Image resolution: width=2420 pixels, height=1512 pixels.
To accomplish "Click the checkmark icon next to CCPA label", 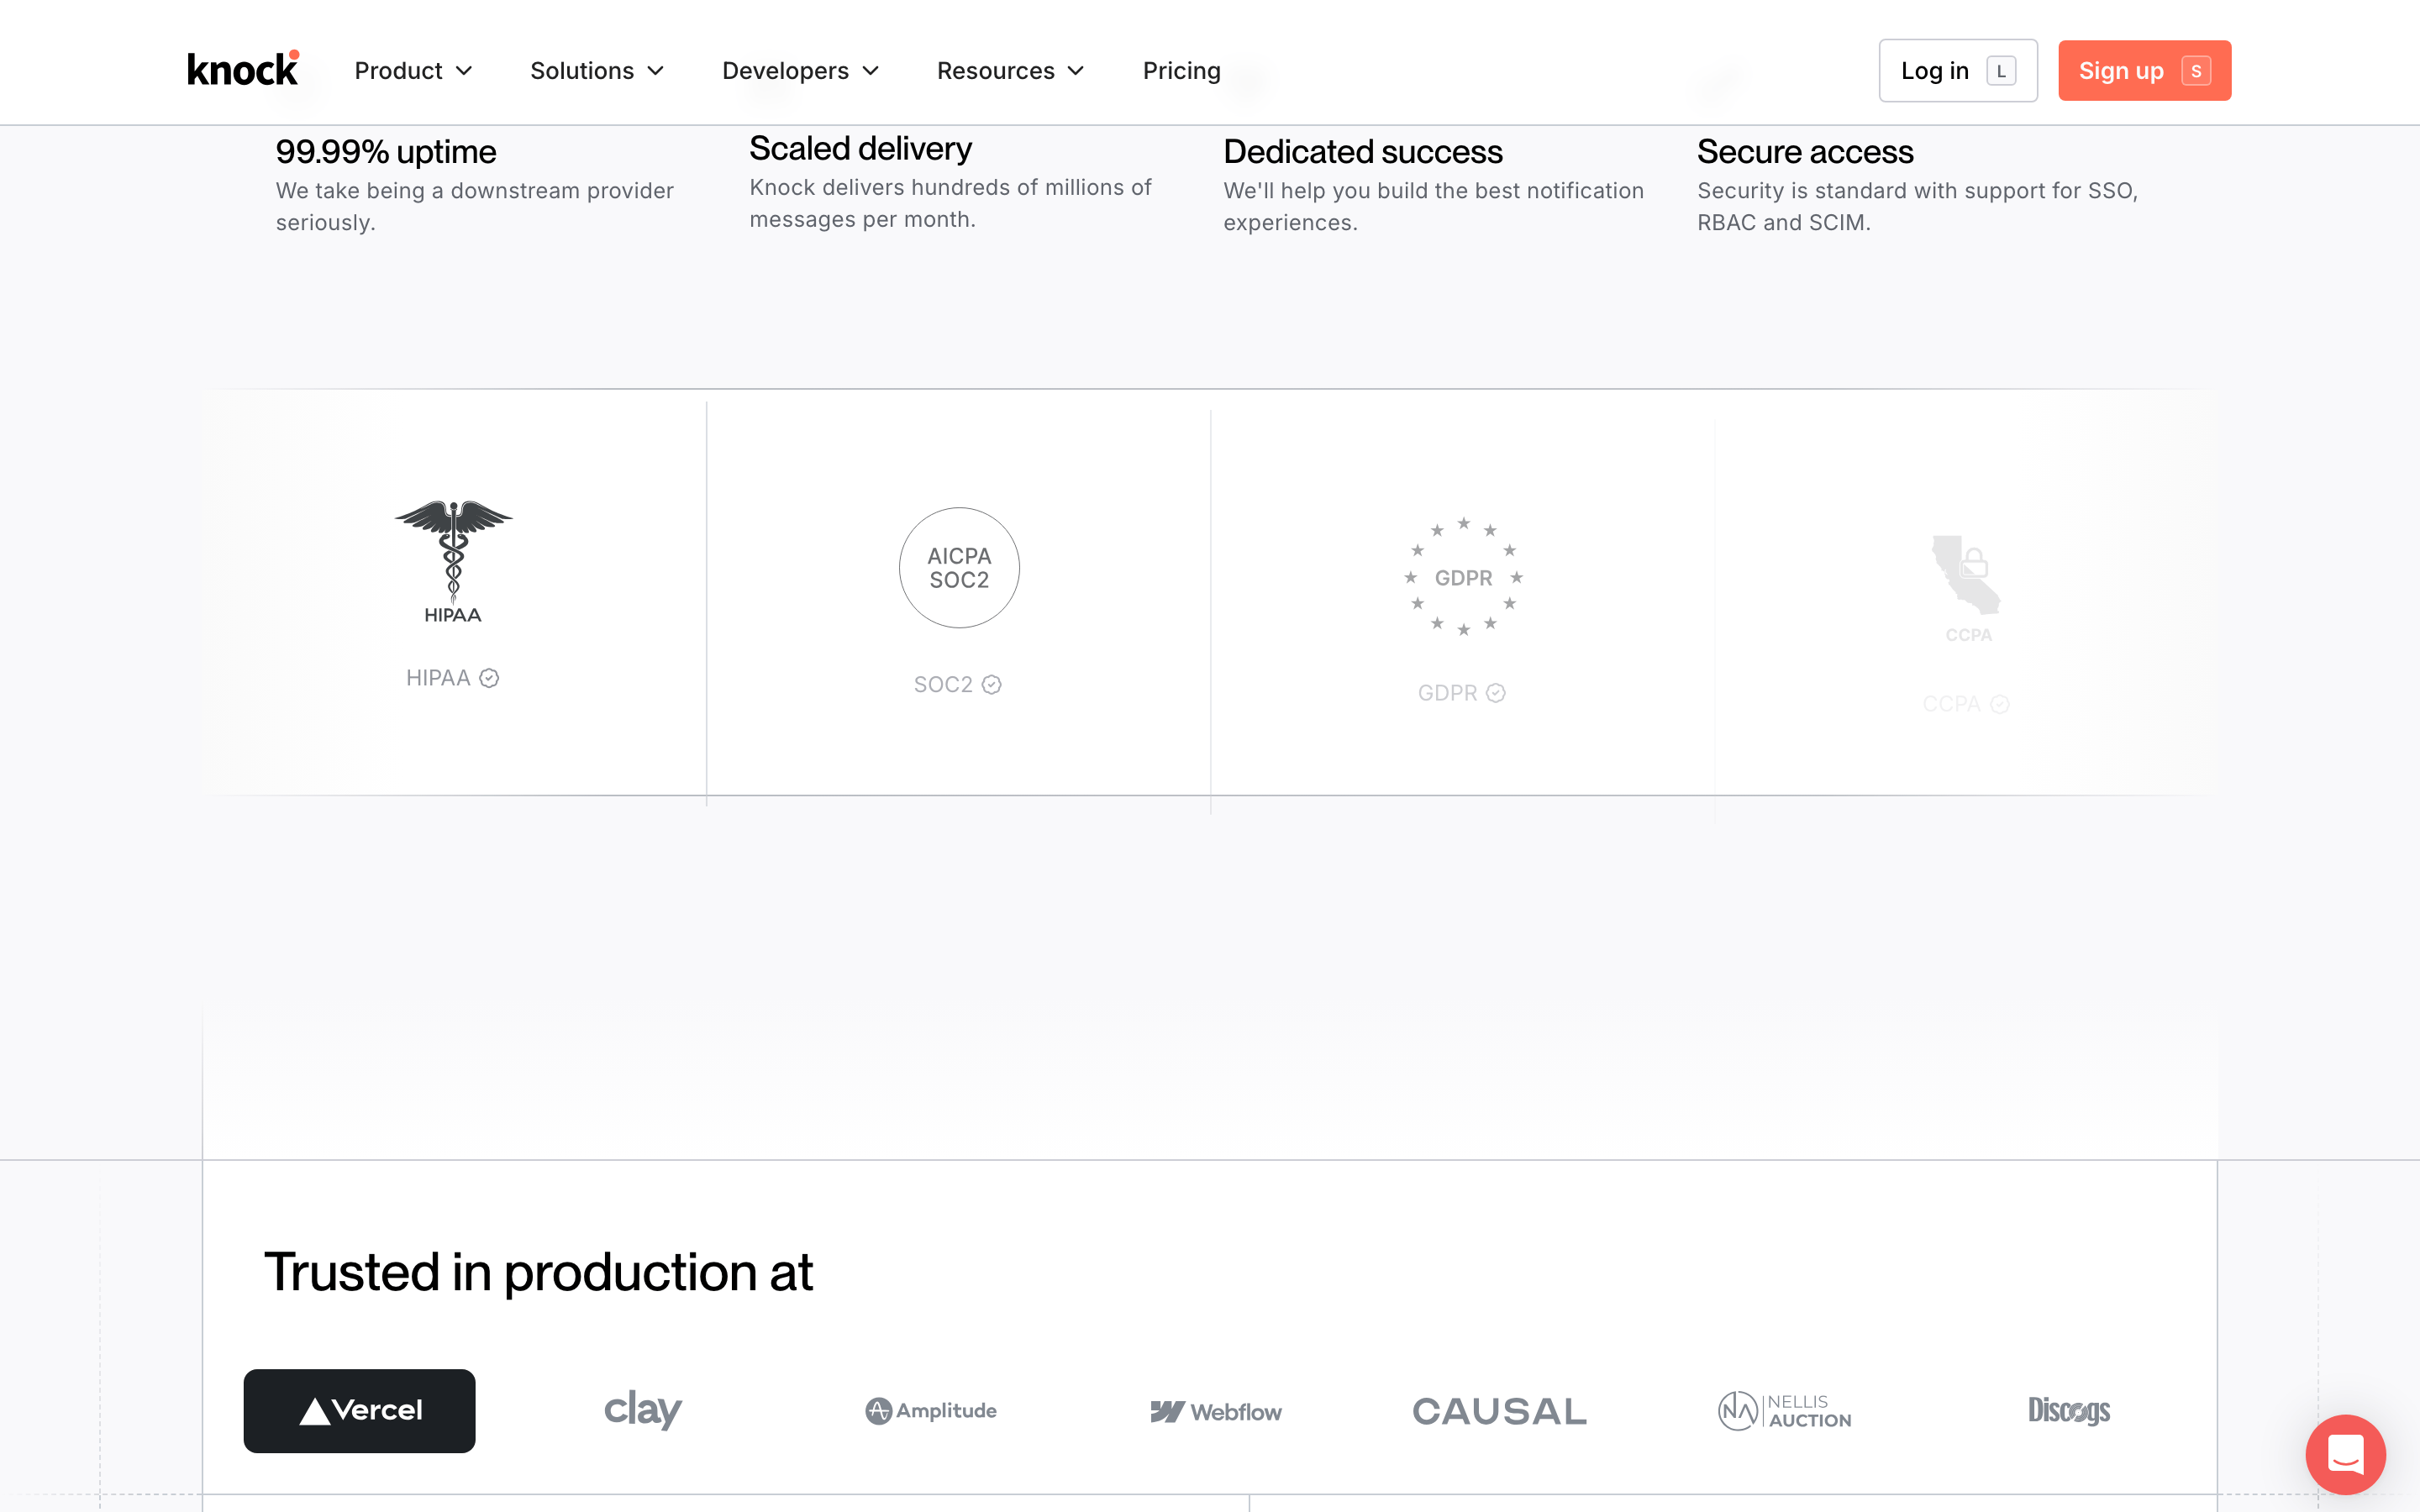I will (1999, 704).
